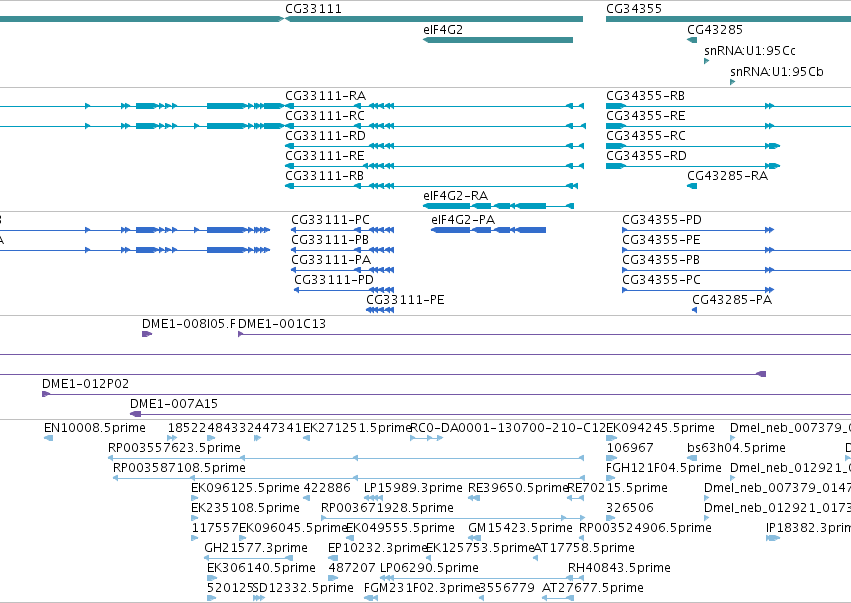Click snRNA:U1:95Cc gene label

pyautogui.click(x=750, y=50)
